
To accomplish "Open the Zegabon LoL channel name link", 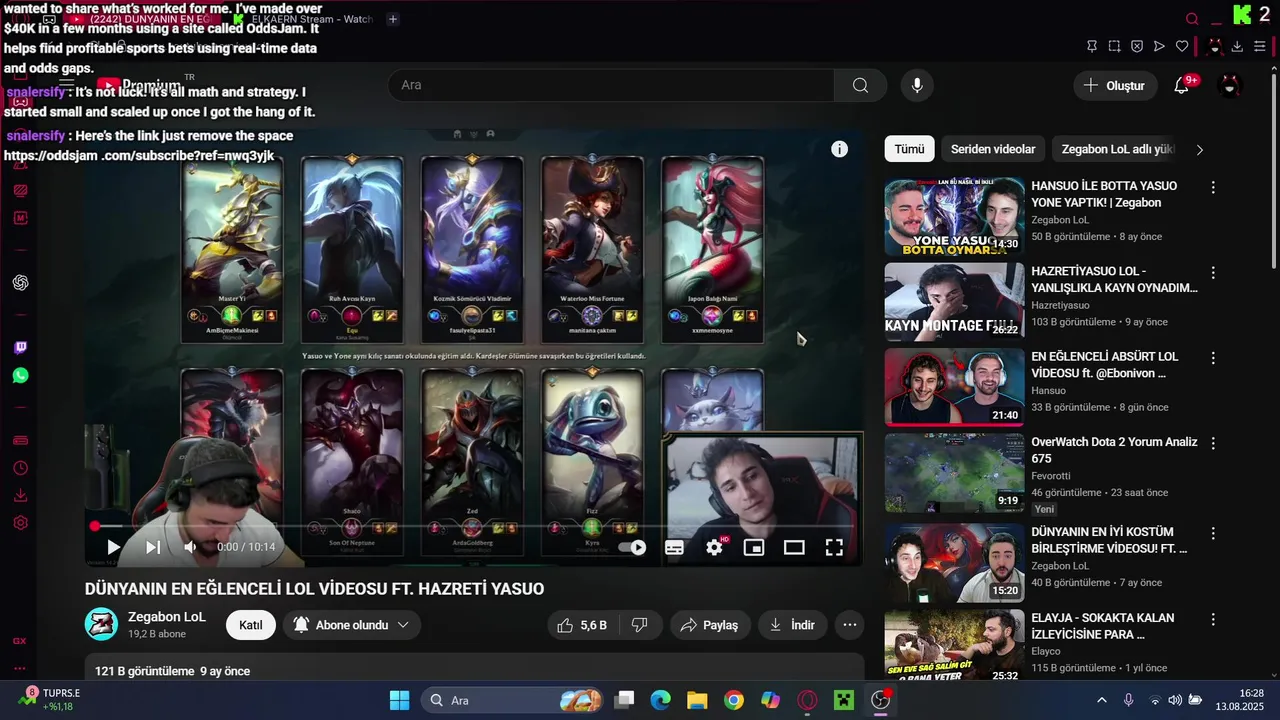I will (x=167, y=617).
